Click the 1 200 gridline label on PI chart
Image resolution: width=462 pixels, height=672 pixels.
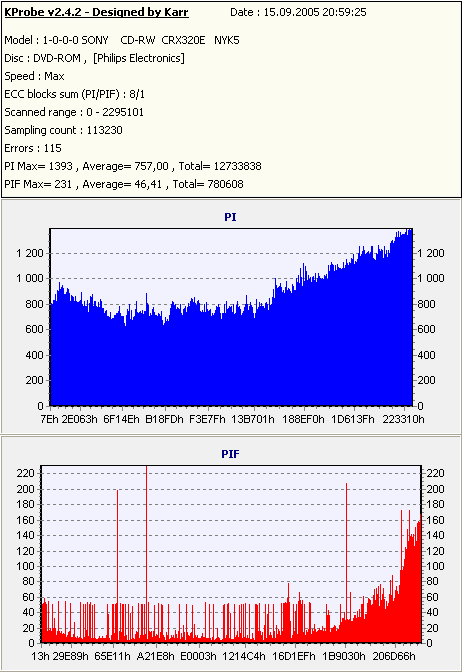(x=30, y=253)
